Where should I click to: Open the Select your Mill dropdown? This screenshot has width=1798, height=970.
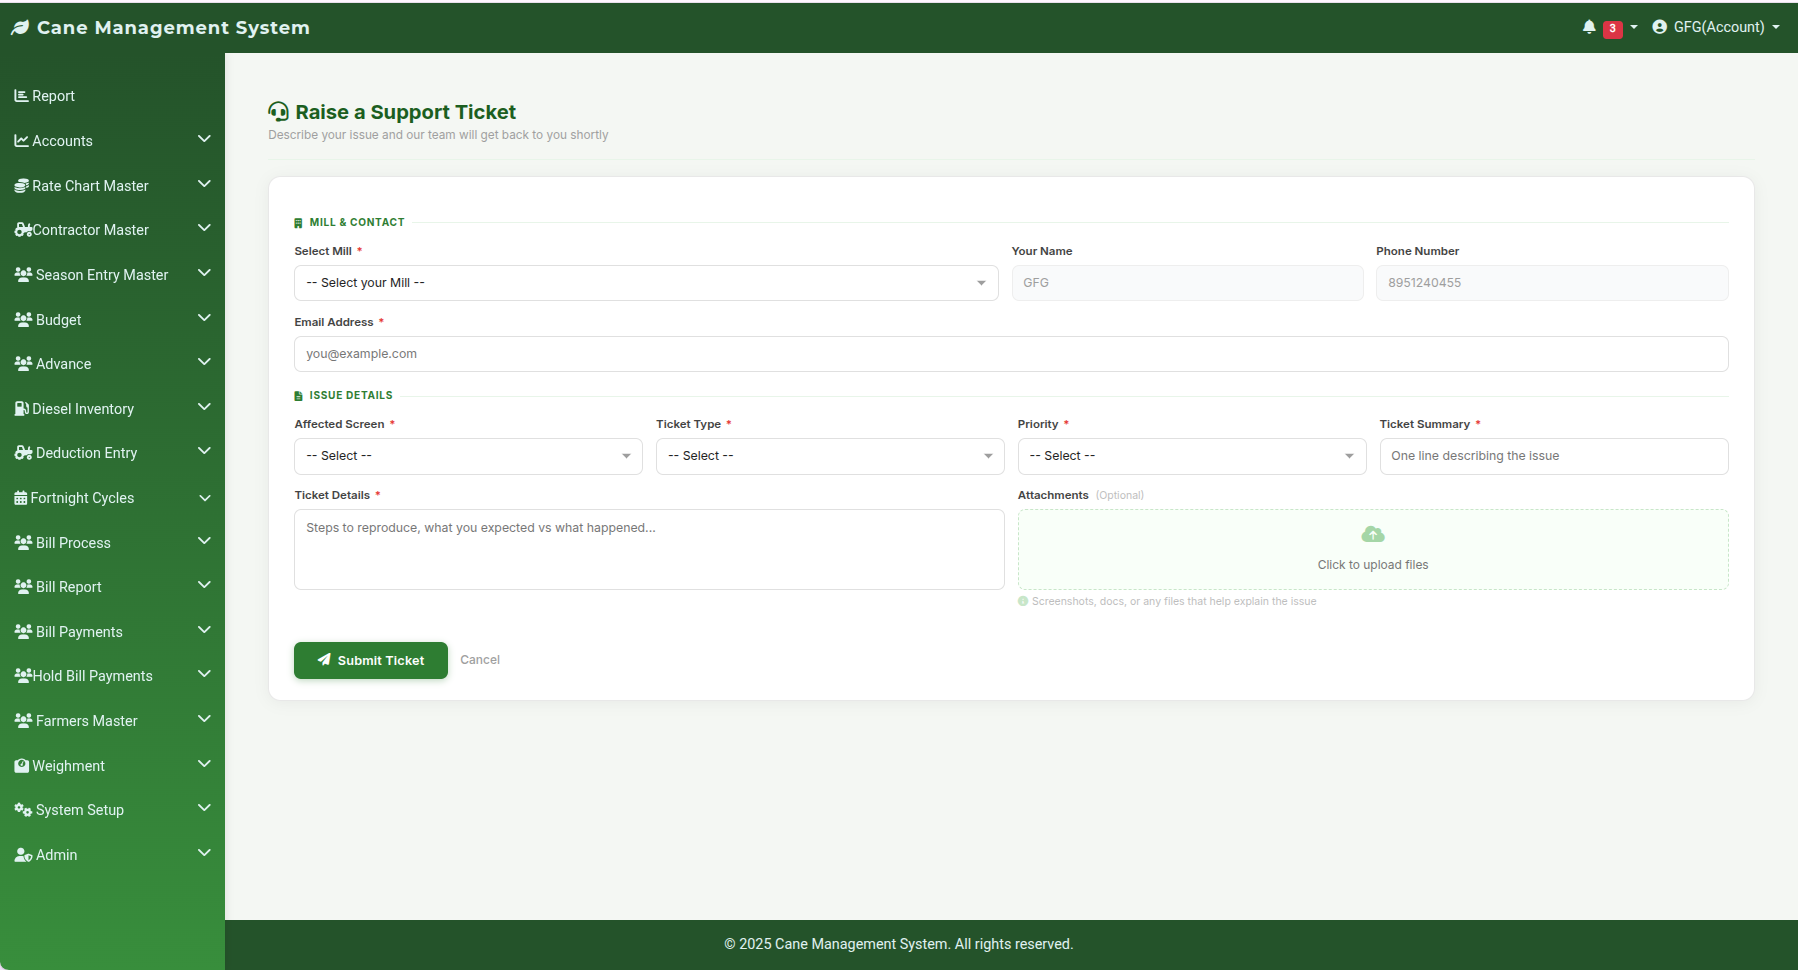pyautogui.click(x=646, y=283)
